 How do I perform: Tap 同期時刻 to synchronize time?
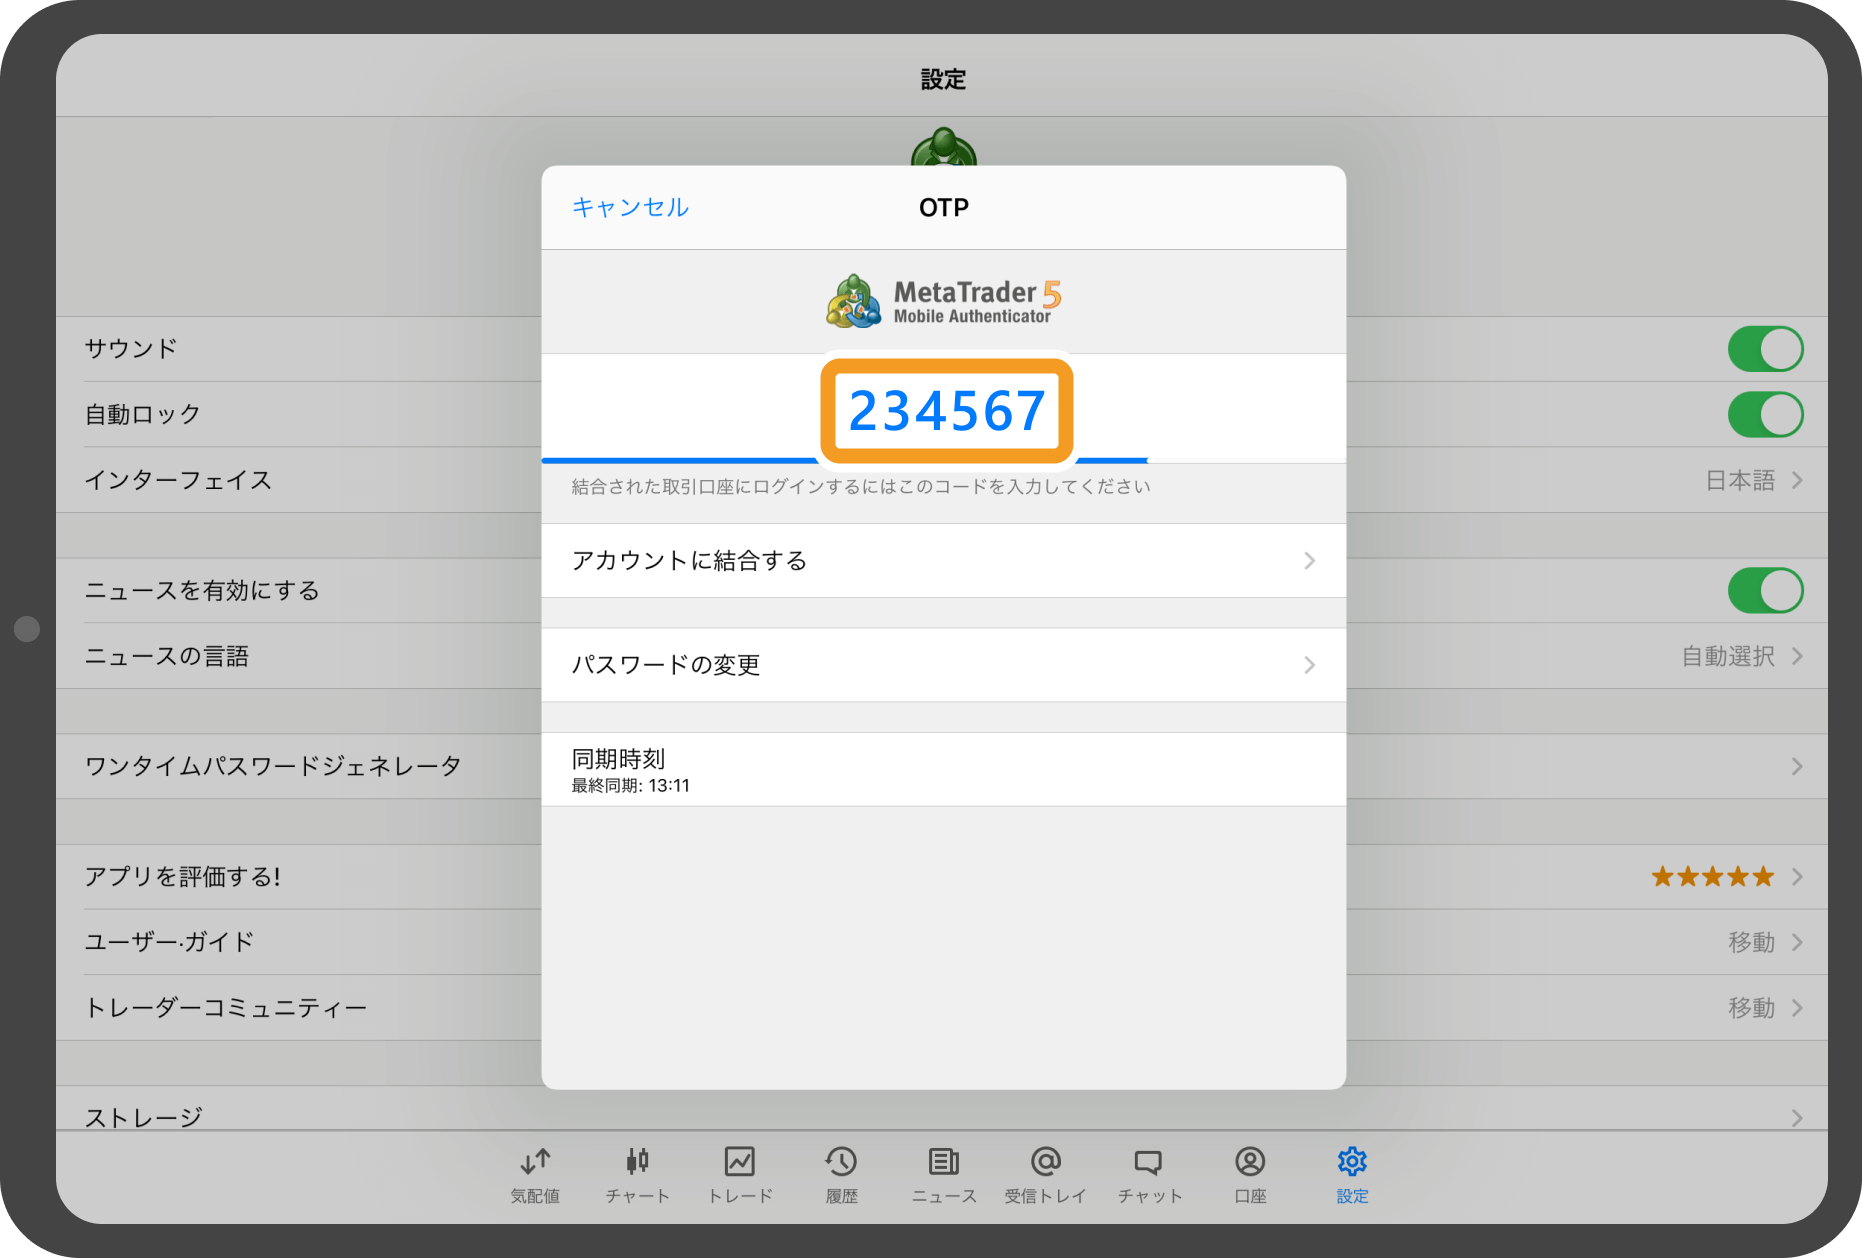(943, 770)
